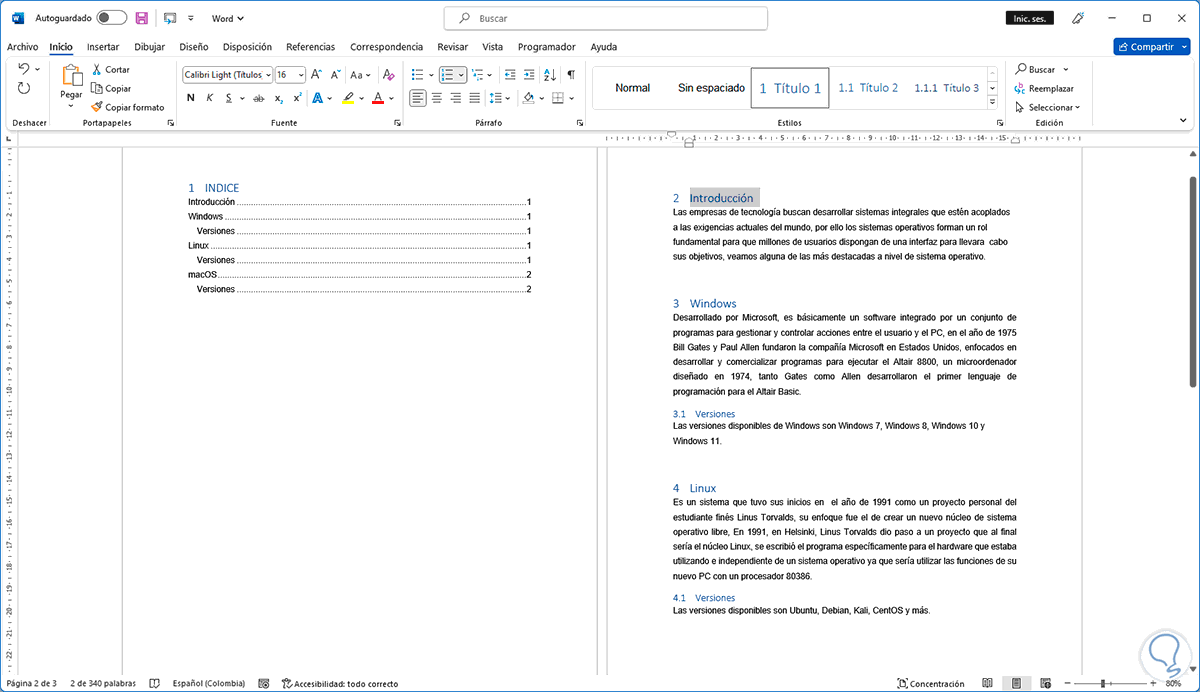Click the Undo arrow icon
The width and height of the screenshot is (1200, 692).
(24, 69)
